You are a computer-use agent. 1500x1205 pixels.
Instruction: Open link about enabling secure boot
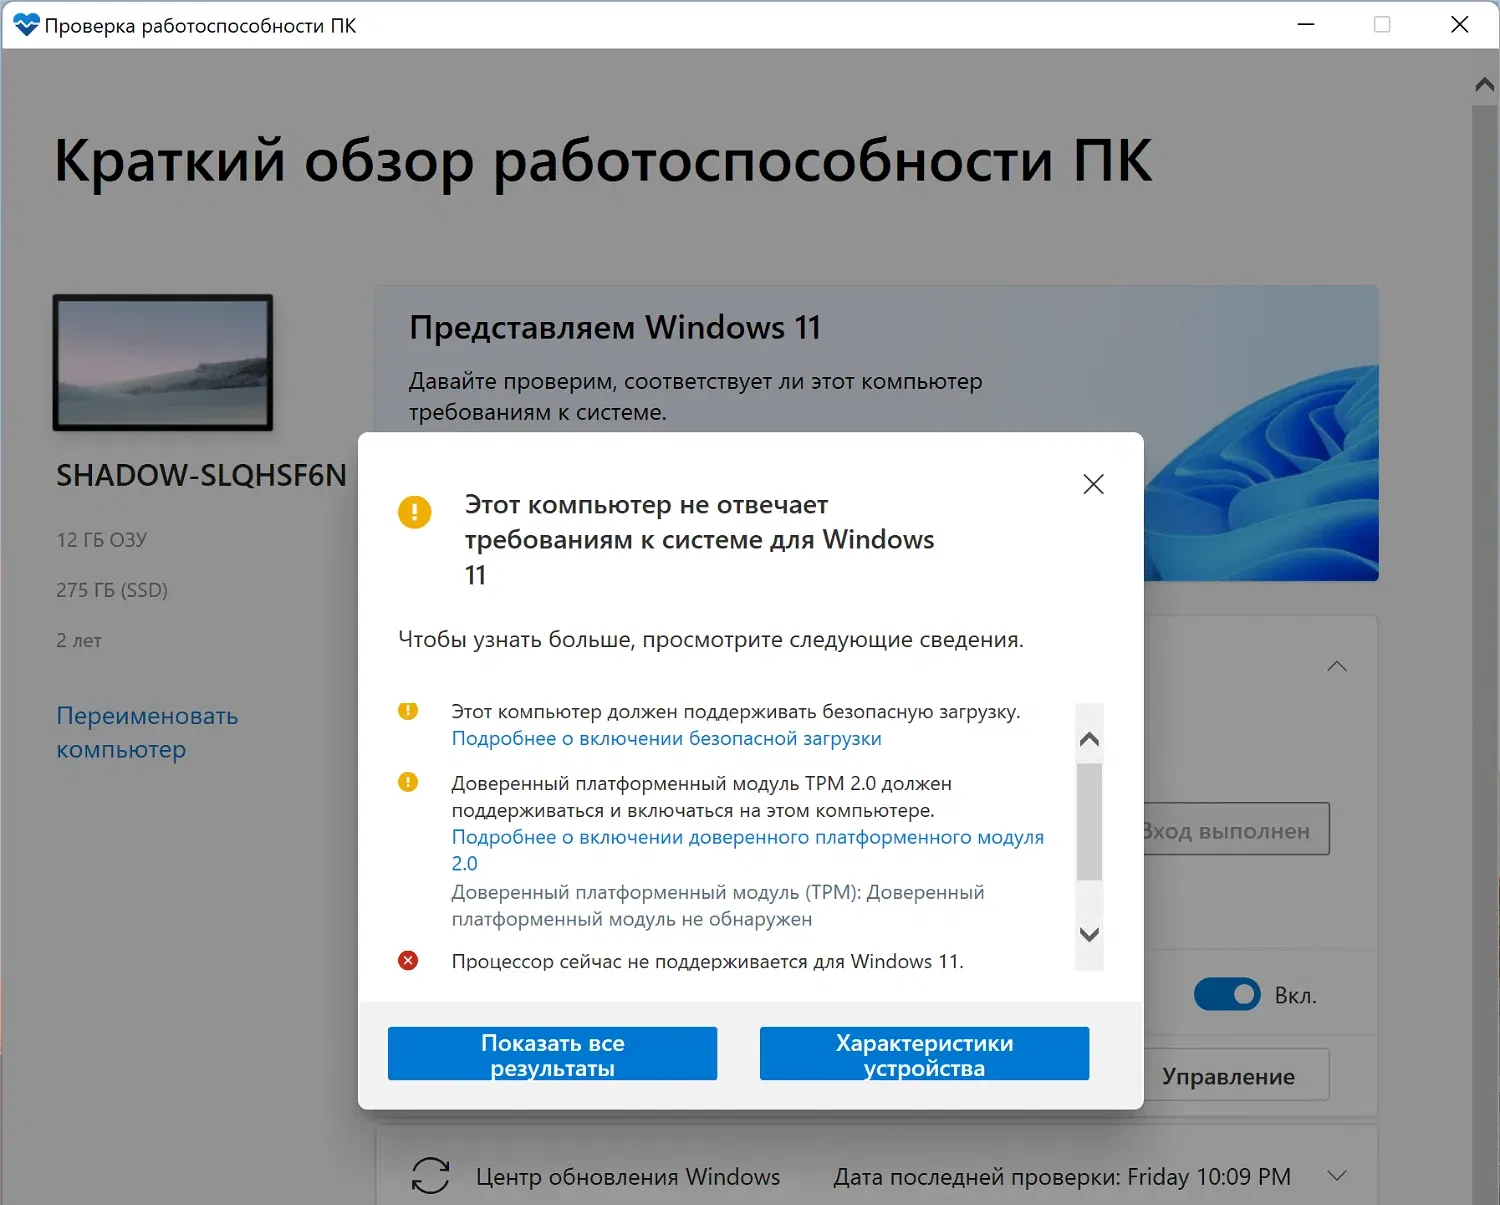tap(667, 738)
